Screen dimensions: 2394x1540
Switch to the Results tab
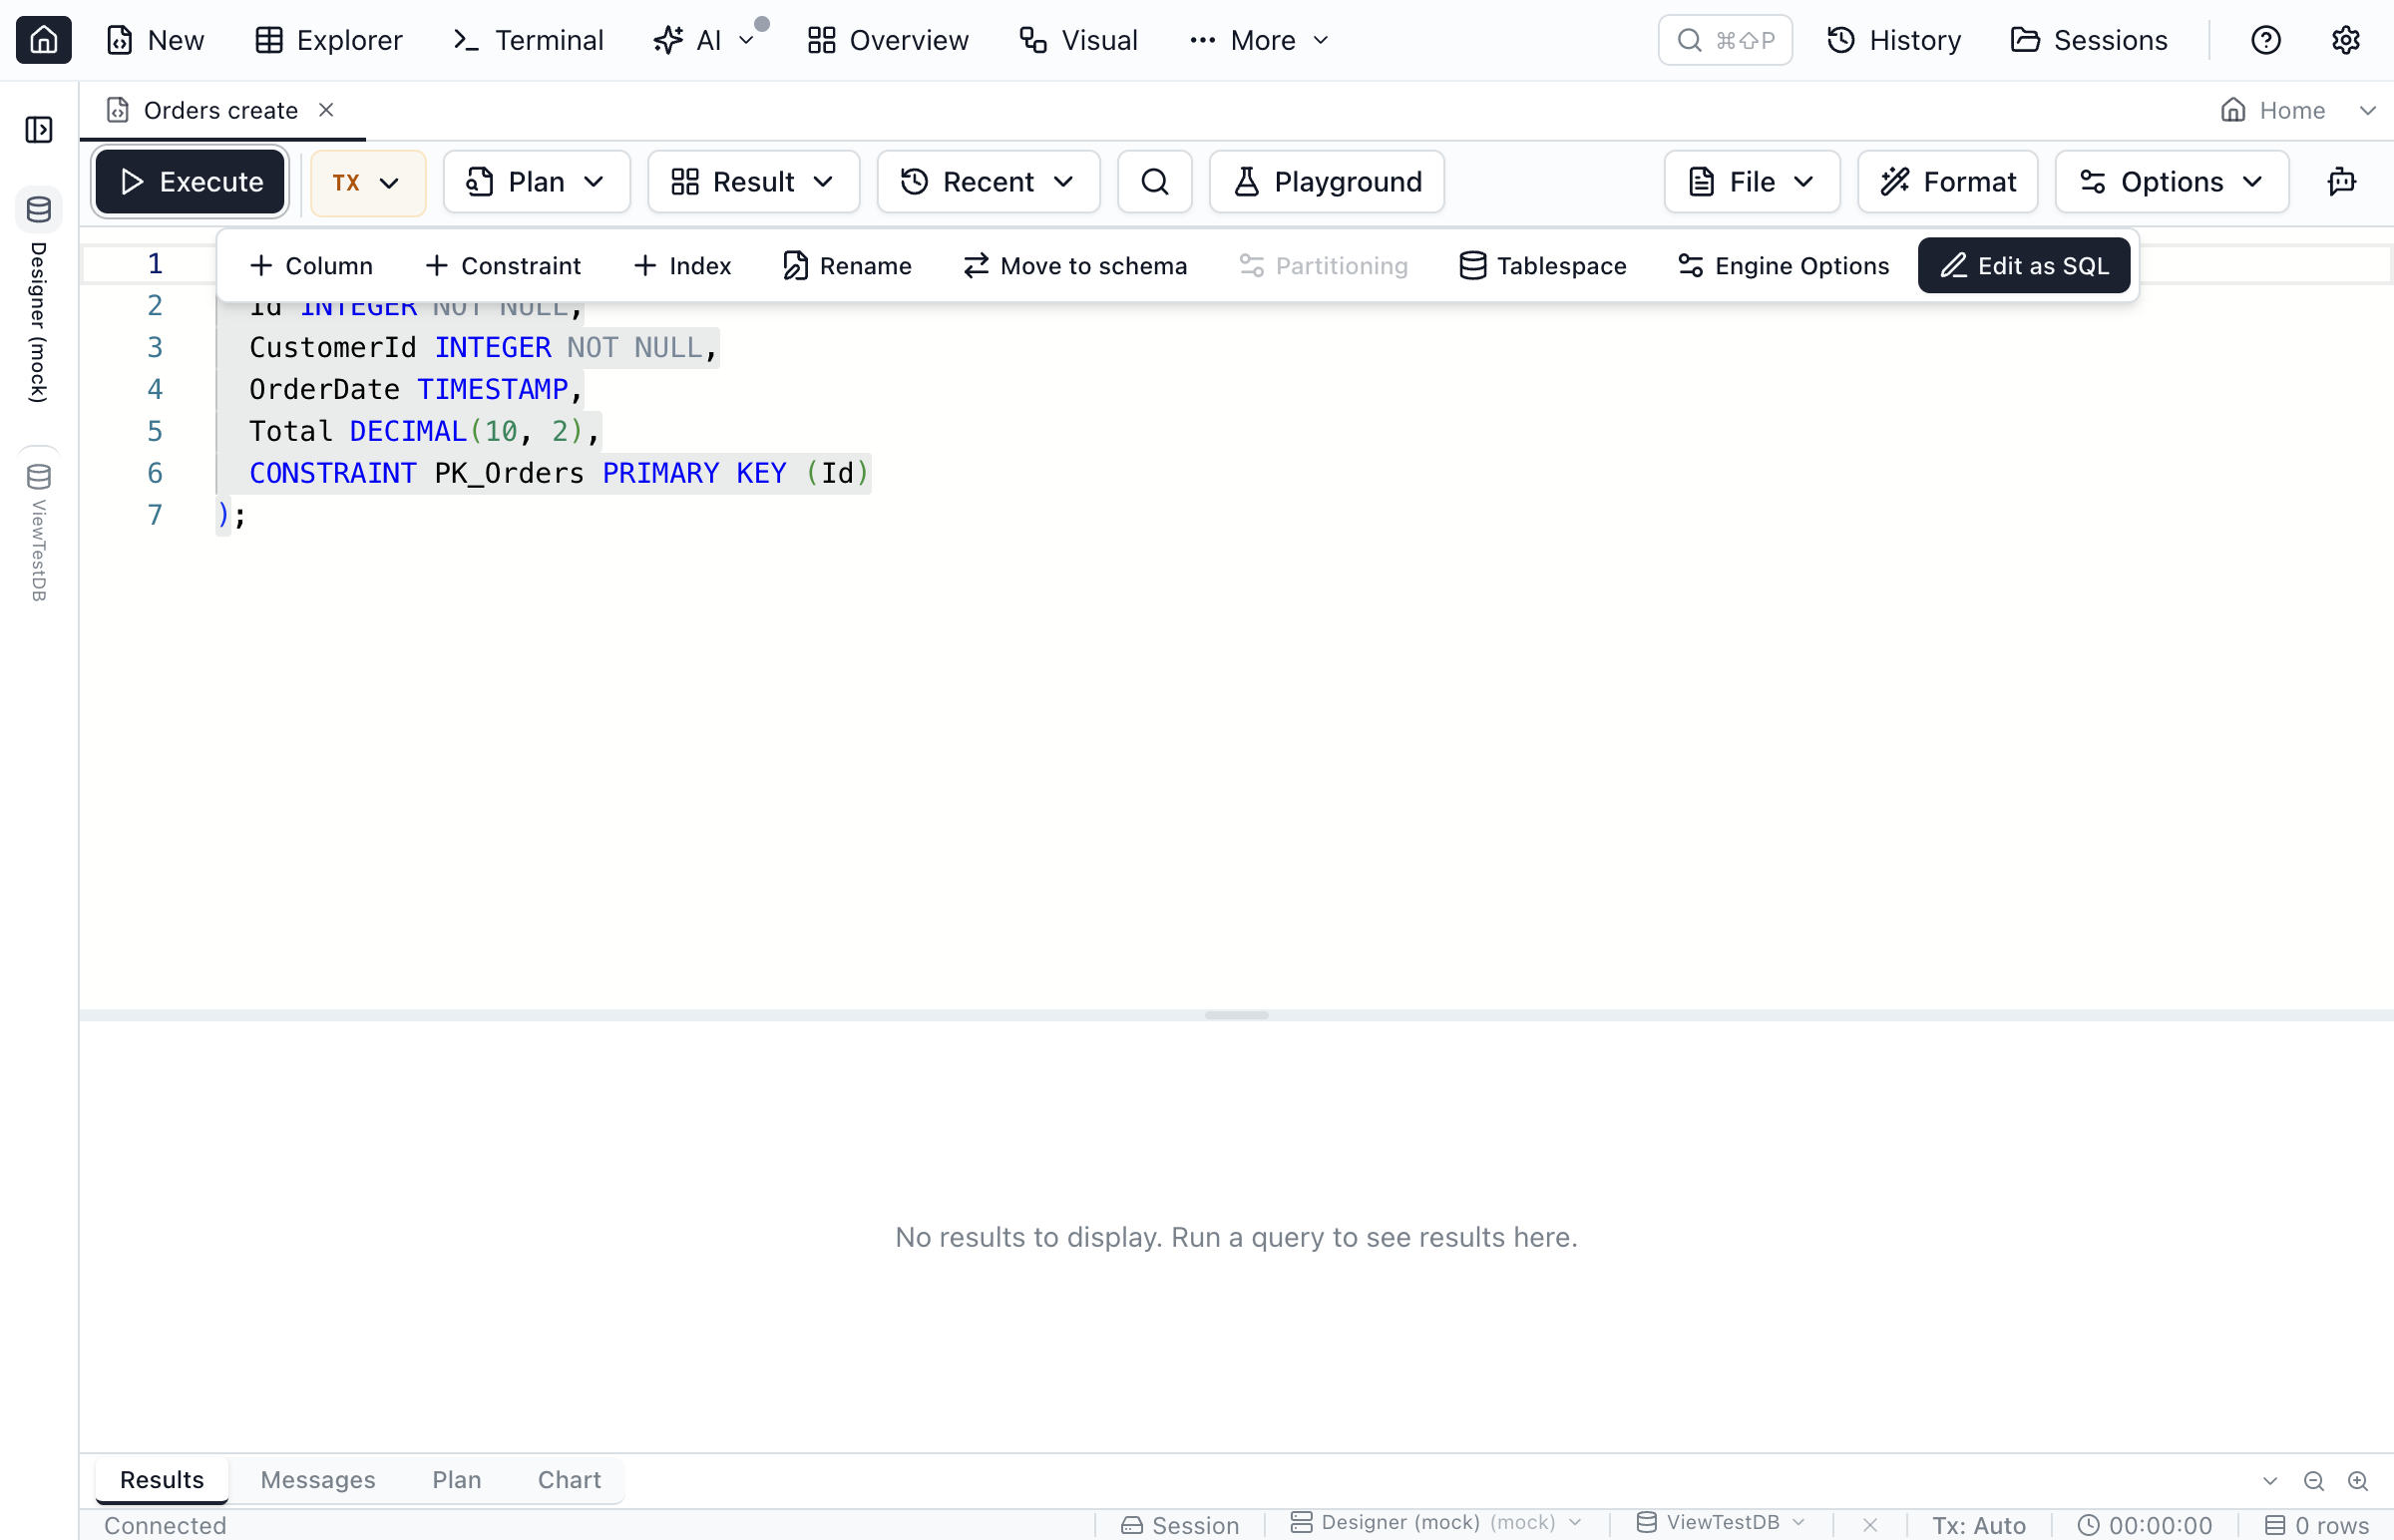162,1480
